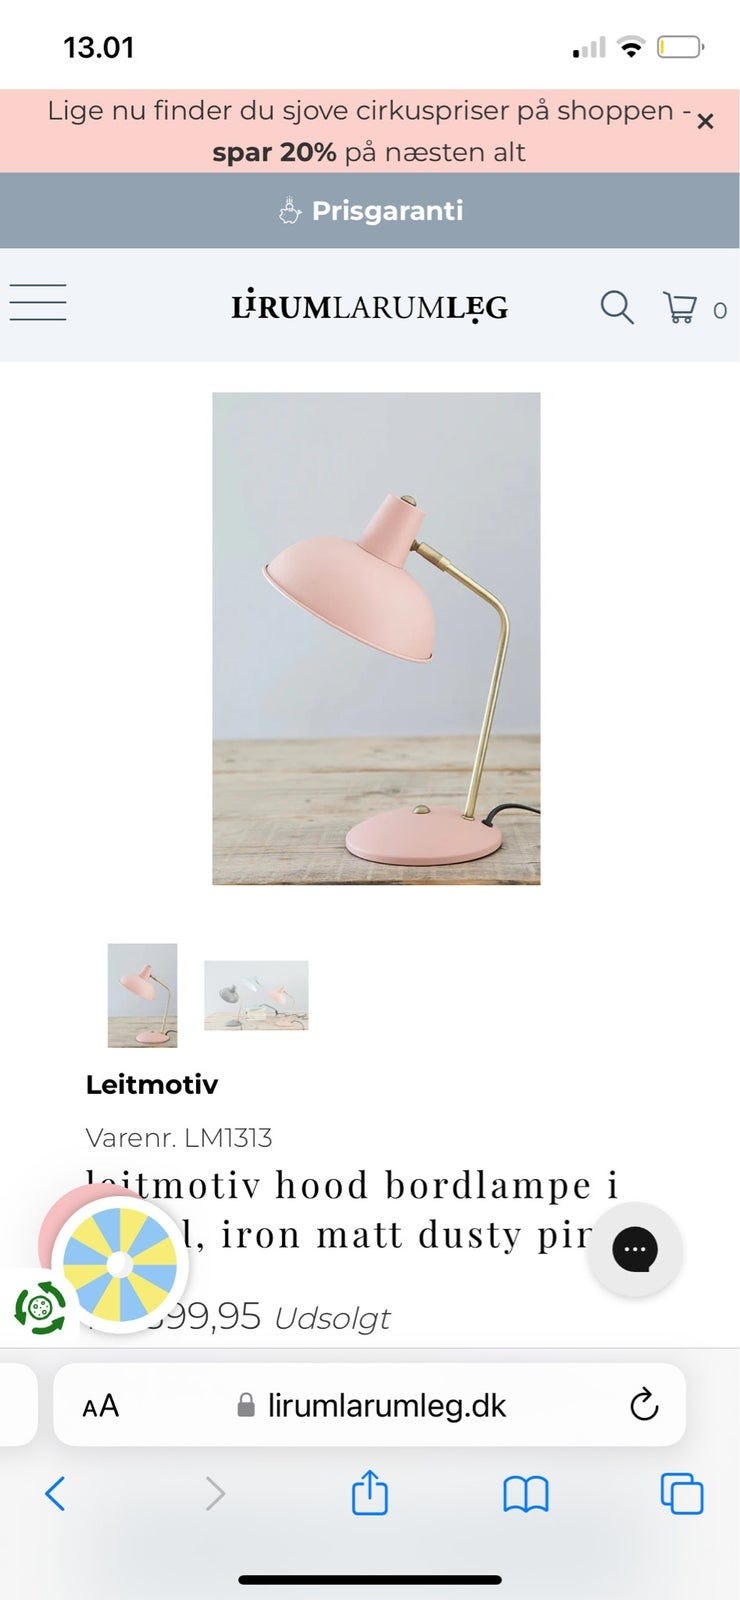This screenshot has height=1600, width=740.
Task: Go to LirumLarumLeg home logo
Action: click(x=369, y=306)
